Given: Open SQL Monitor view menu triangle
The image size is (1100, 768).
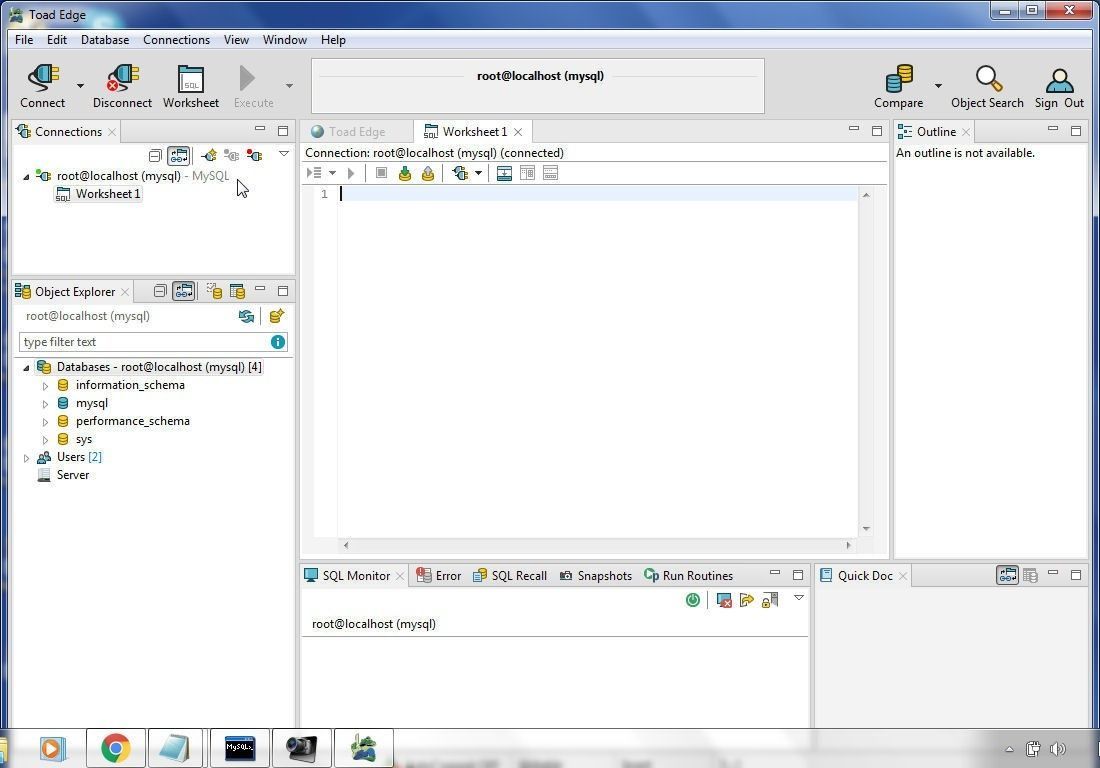Looking at the screenshot, I should pos(798,598).
